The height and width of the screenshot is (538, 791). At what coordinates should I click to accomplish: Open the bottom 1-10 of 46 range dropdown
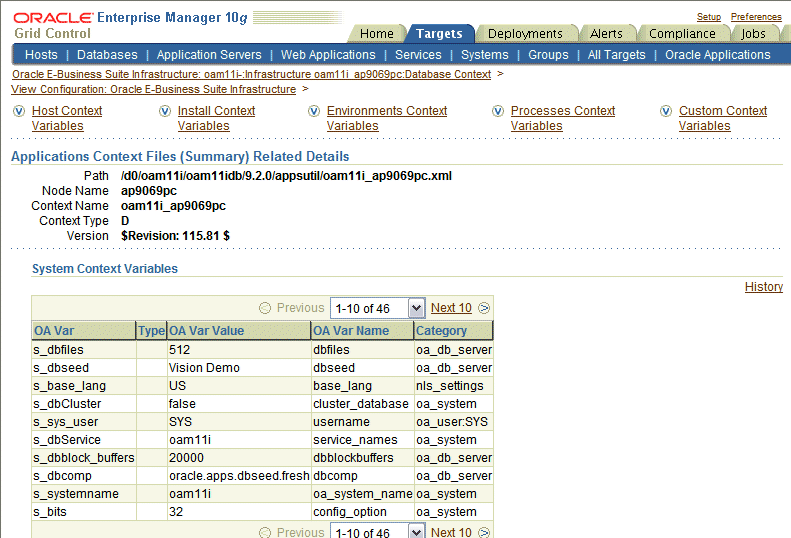pyautogui.click(x=378, y=531)
